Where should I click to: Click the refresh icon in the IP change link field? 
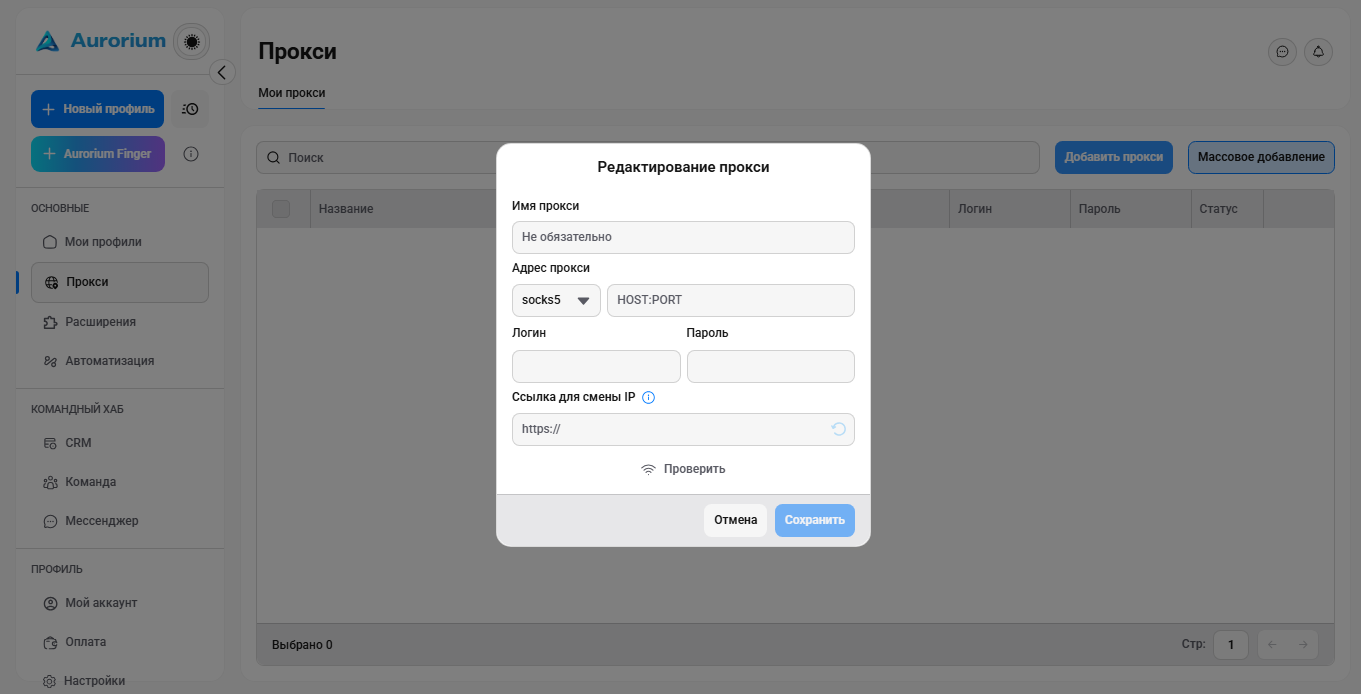click(838, 429)
